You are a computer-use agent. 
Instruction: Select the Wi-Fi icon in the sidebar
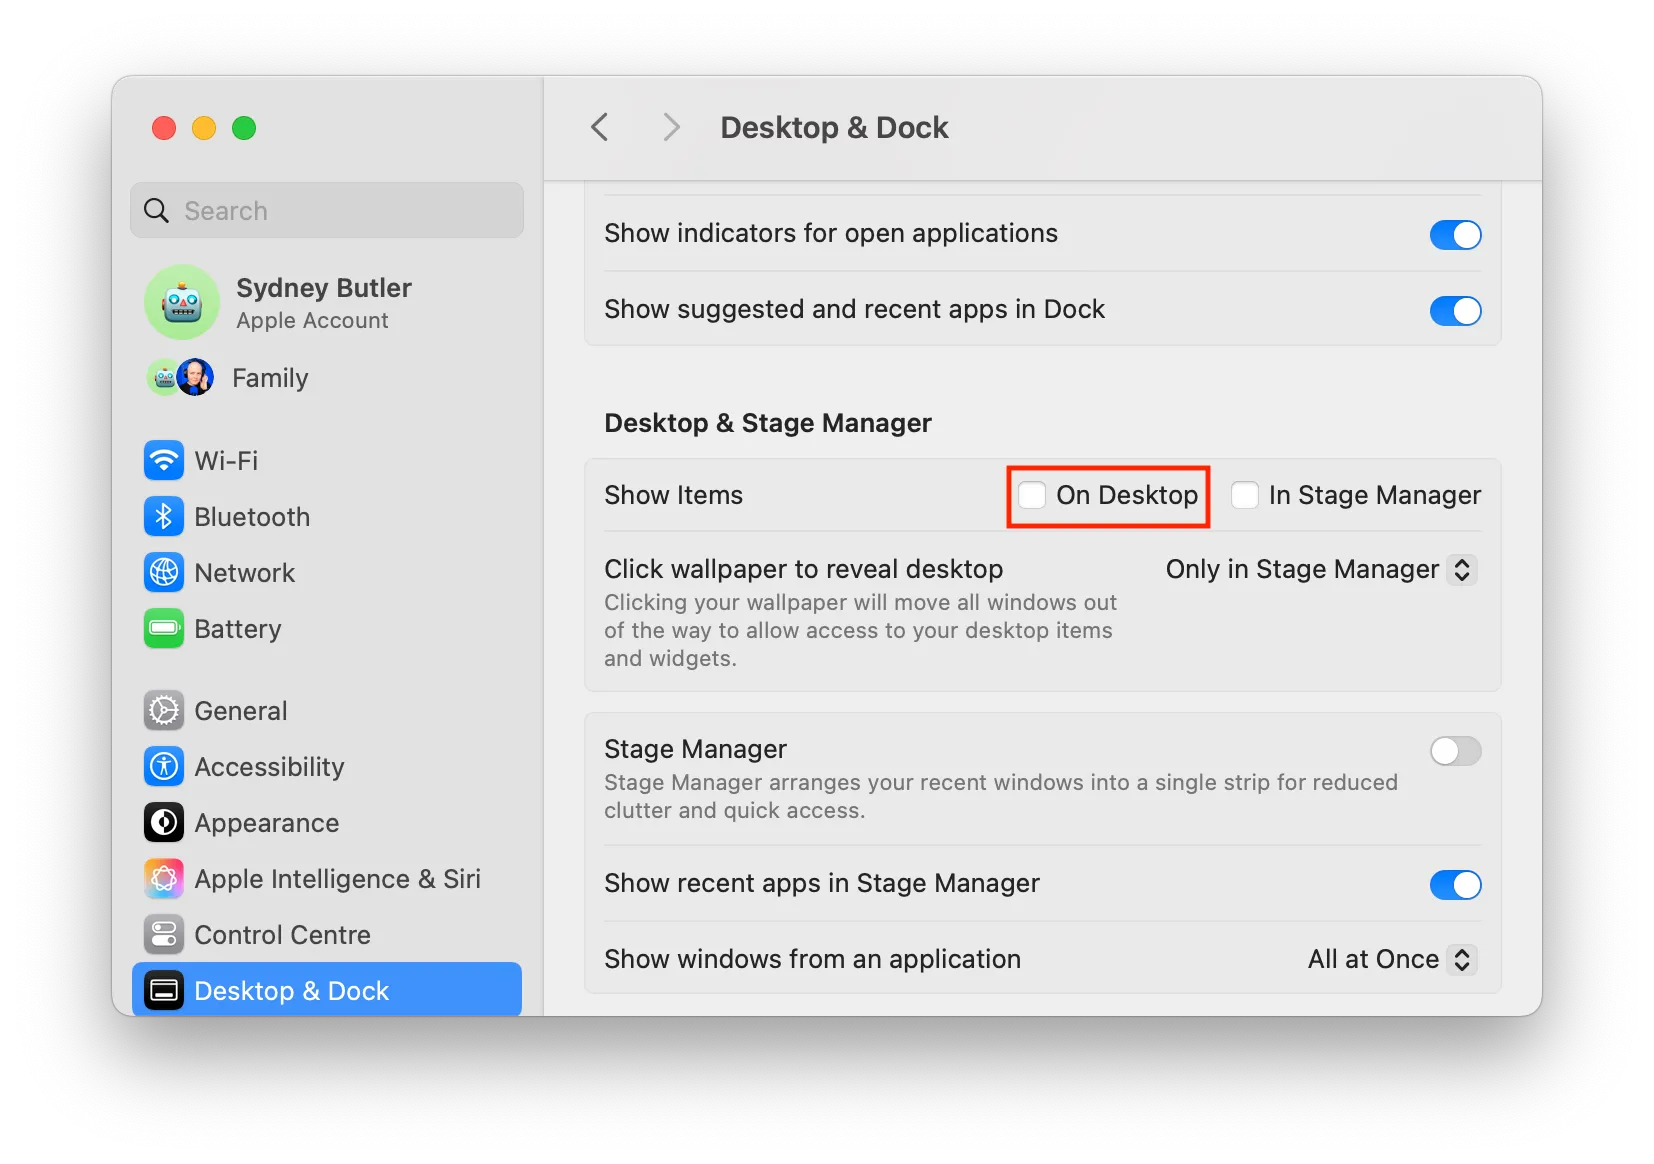164,461
